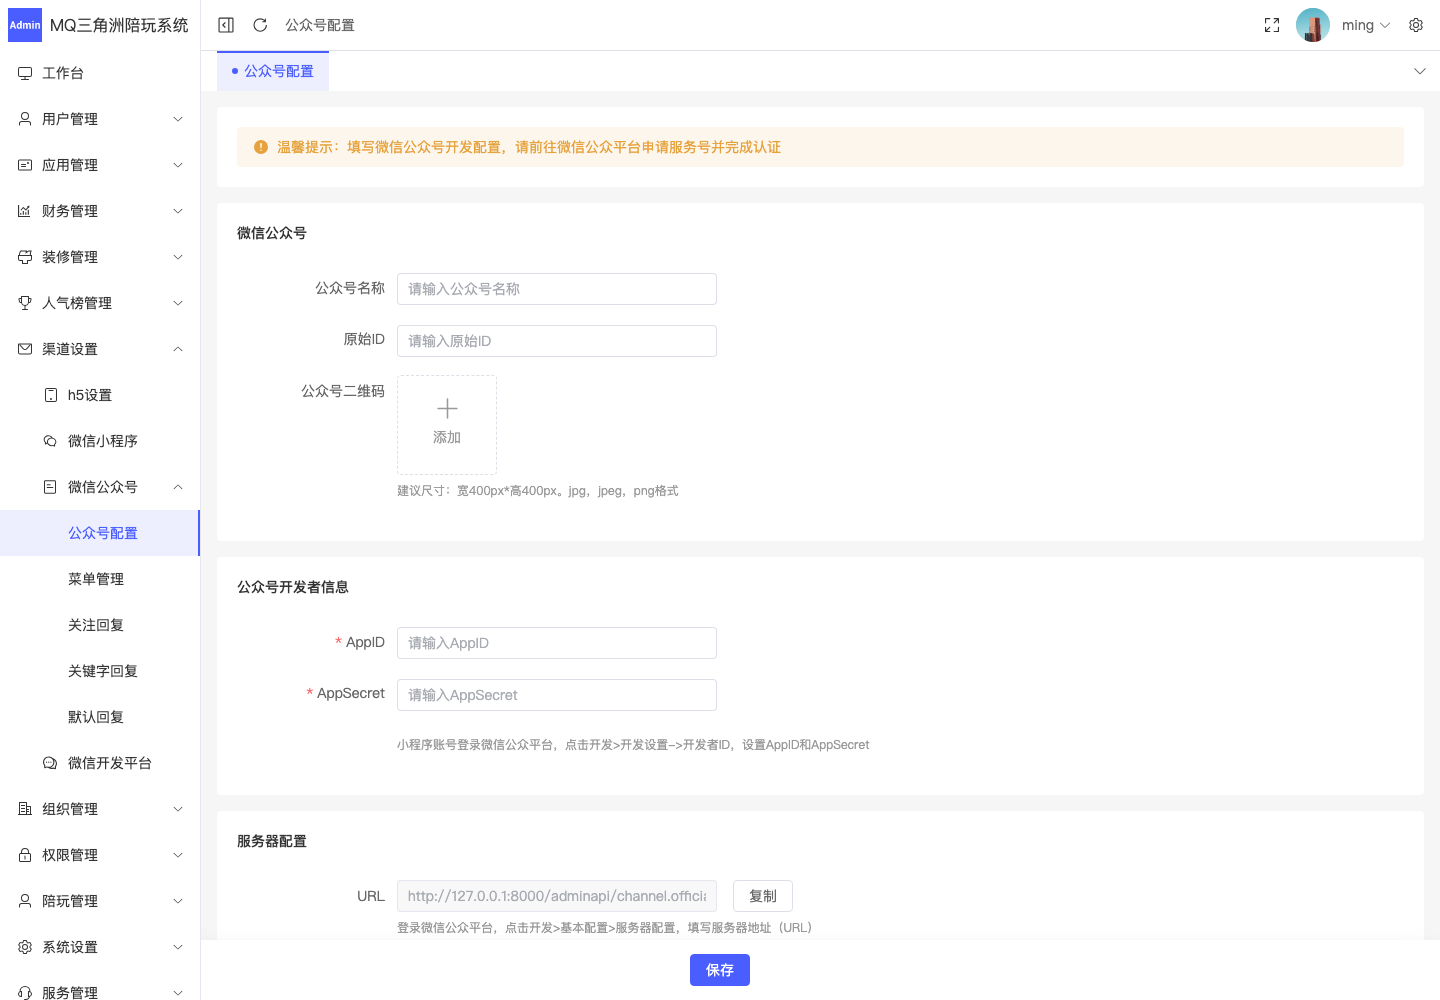Click 公众号开发者信息 section heading
This screenshot has height=1000, width=1440.
[x=293, y=587]
